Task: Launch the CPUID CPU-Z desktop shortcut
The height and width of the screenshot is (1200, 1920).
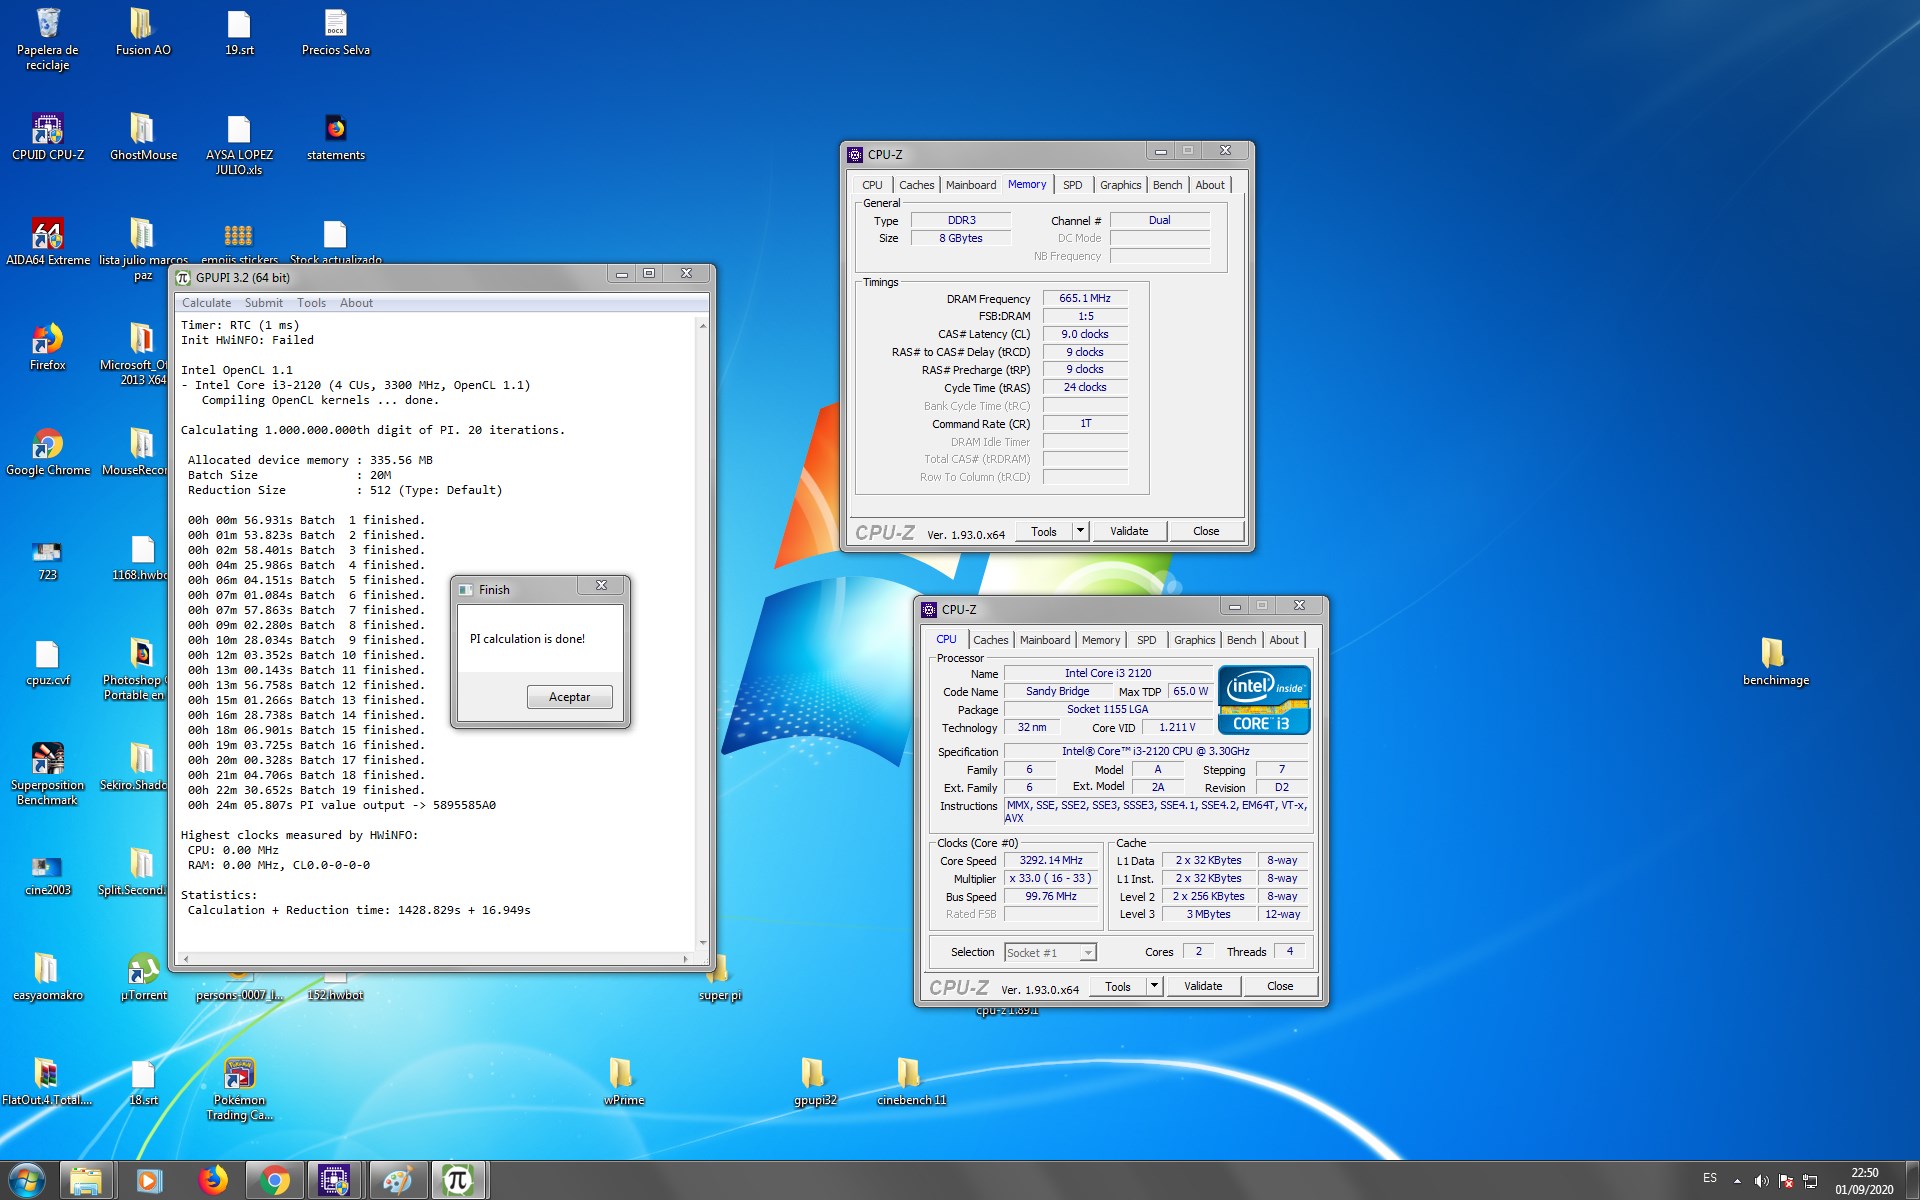Action: 47,136
